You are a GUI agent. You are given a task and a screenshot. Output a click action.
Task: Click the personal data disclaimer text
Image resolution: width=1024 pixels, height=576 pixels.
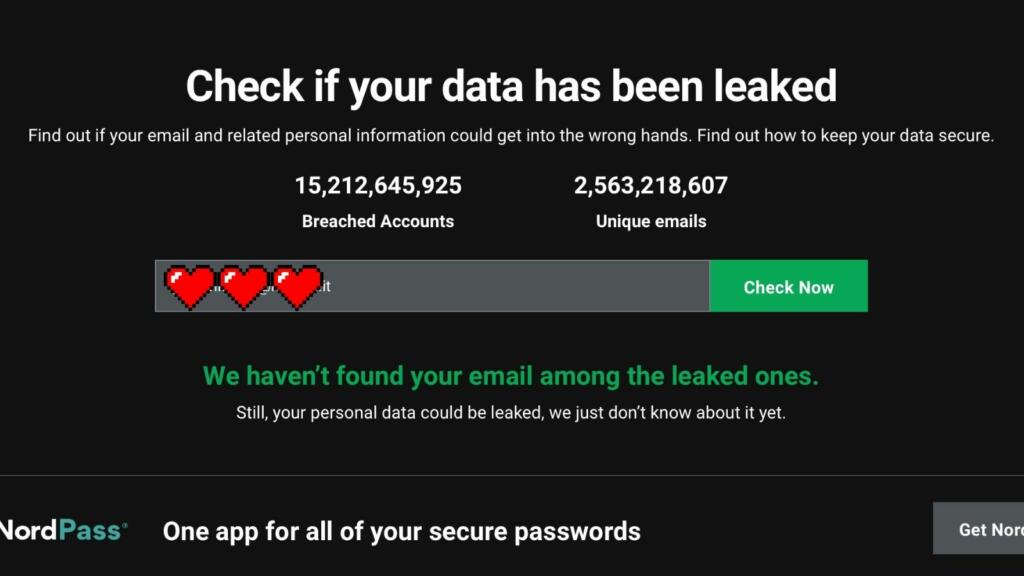point(511,412)
